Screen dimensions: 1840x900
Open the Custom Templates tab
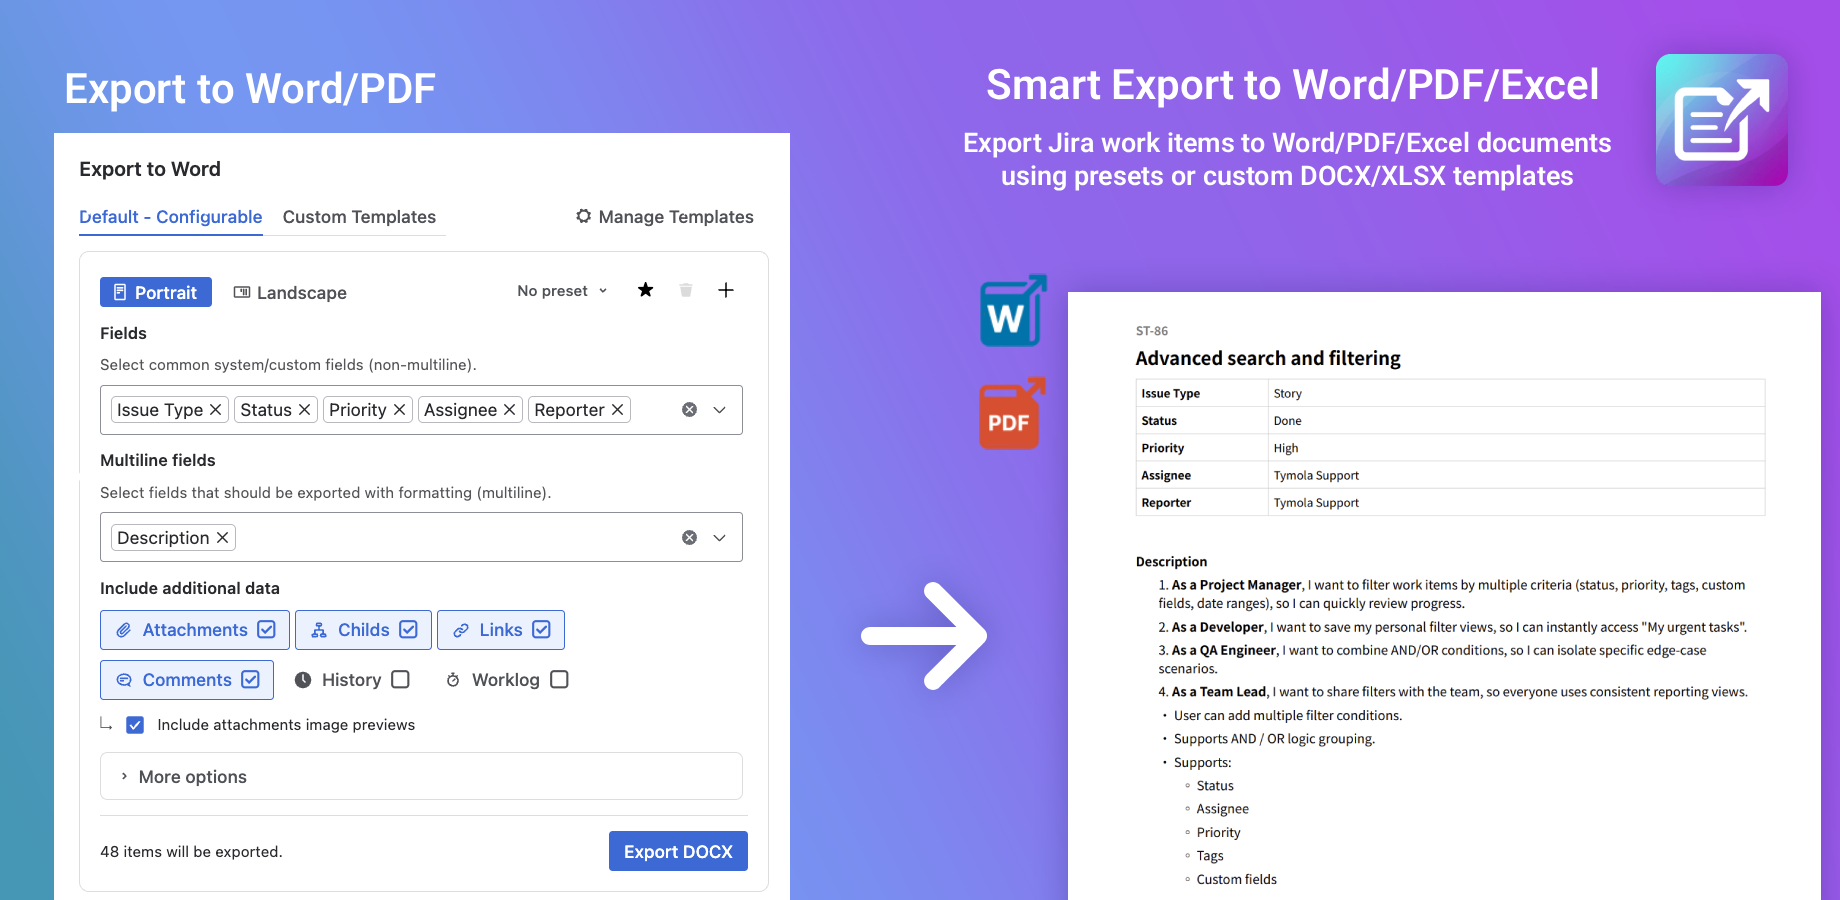[x=359, y=217]
